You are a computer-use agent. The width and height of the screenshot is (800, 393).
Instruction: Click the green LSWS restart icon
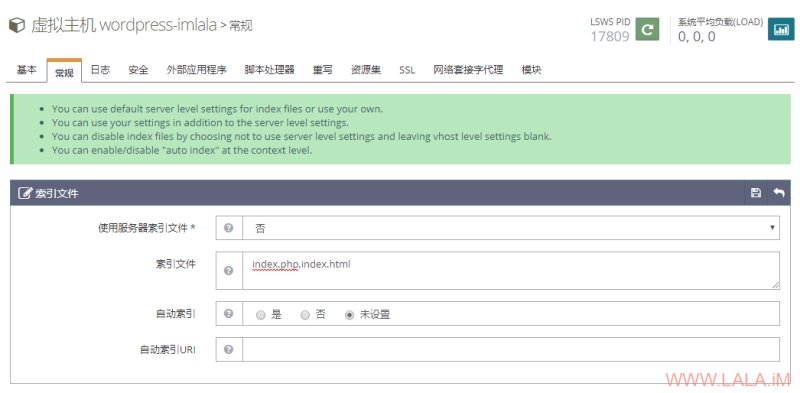(647, 29)
